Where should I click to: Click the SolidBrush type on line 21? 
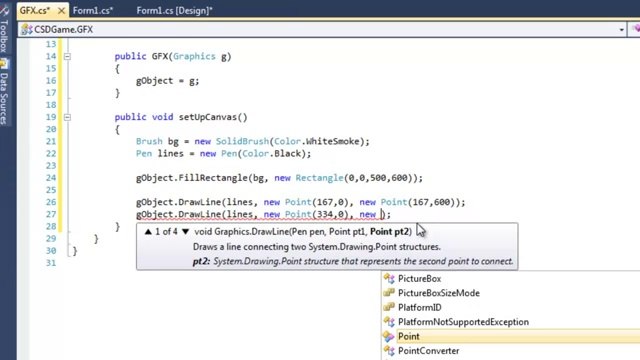coord(242,142)
